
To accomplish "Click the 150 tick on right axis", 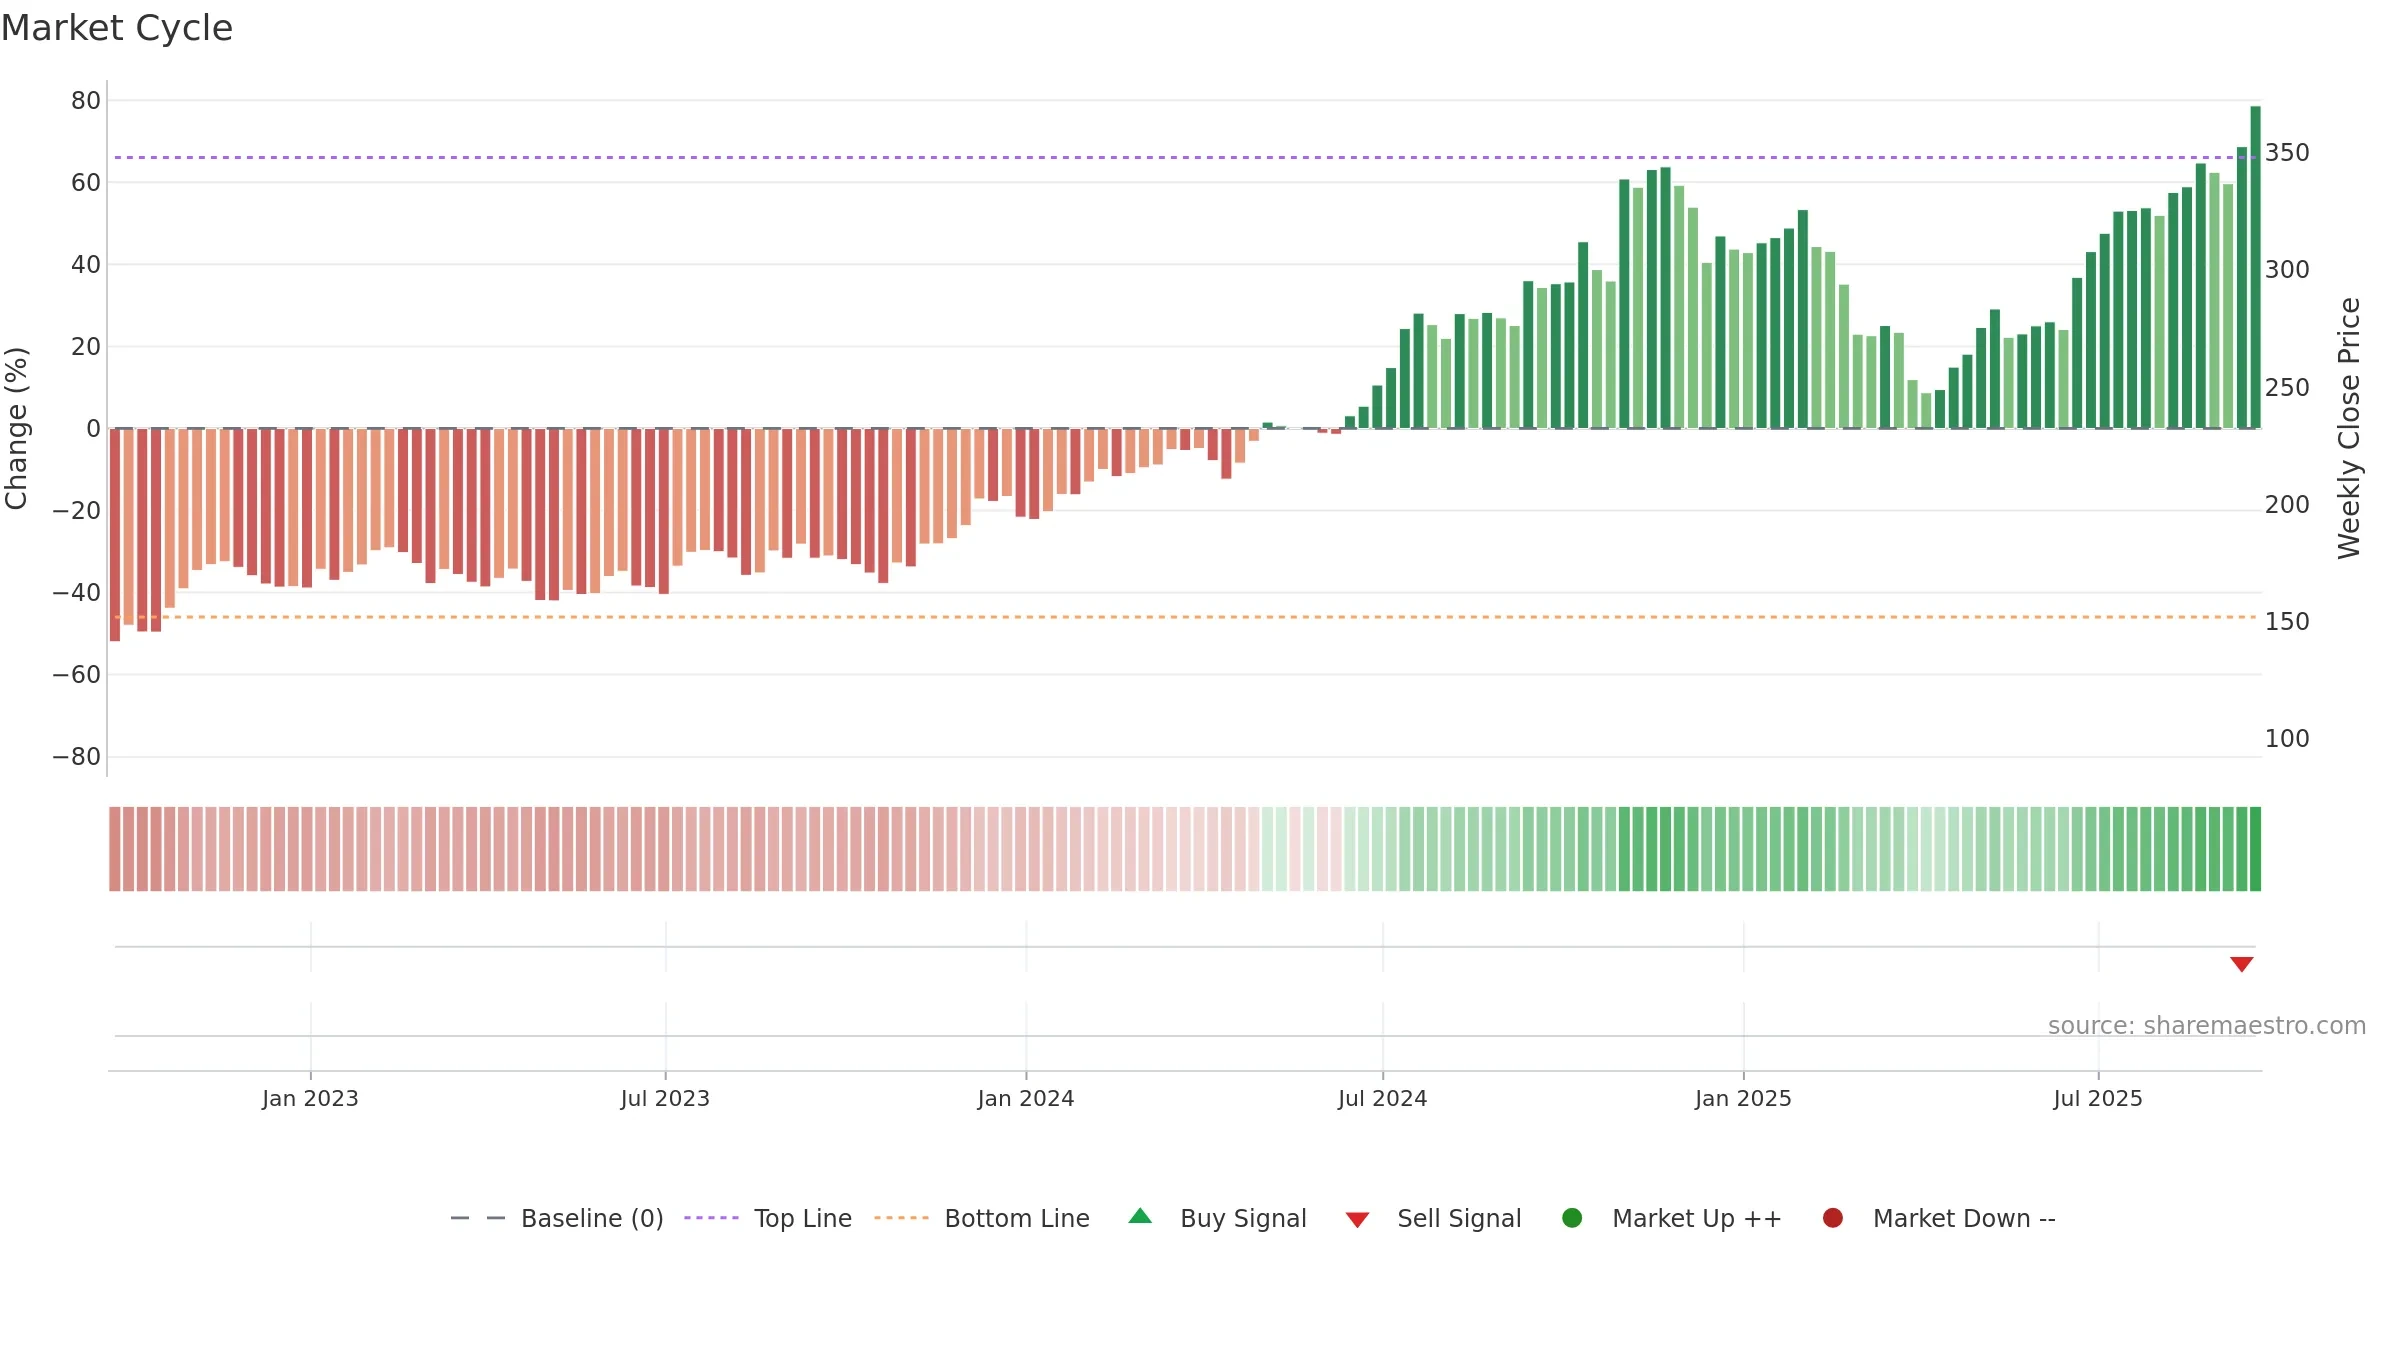I will [2287, 622].
